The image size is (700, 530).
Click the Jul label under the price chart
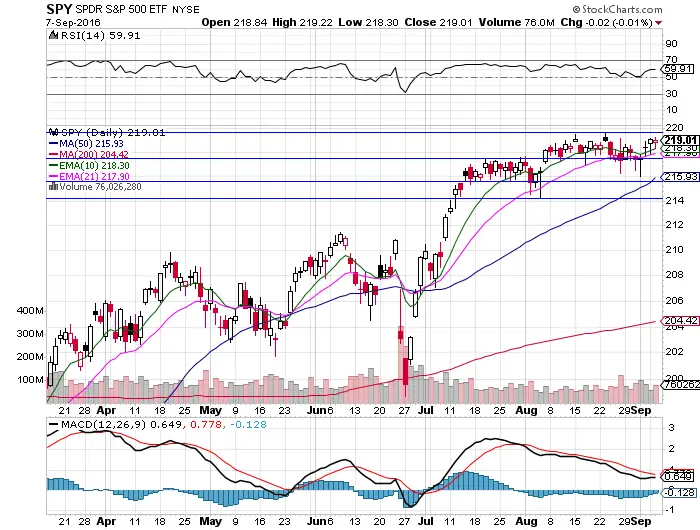(425, 410)
